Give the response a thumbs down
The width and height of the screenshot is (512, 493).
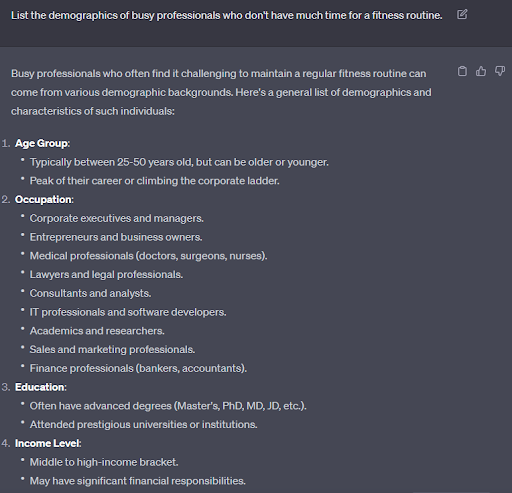[x=500, y=71]
